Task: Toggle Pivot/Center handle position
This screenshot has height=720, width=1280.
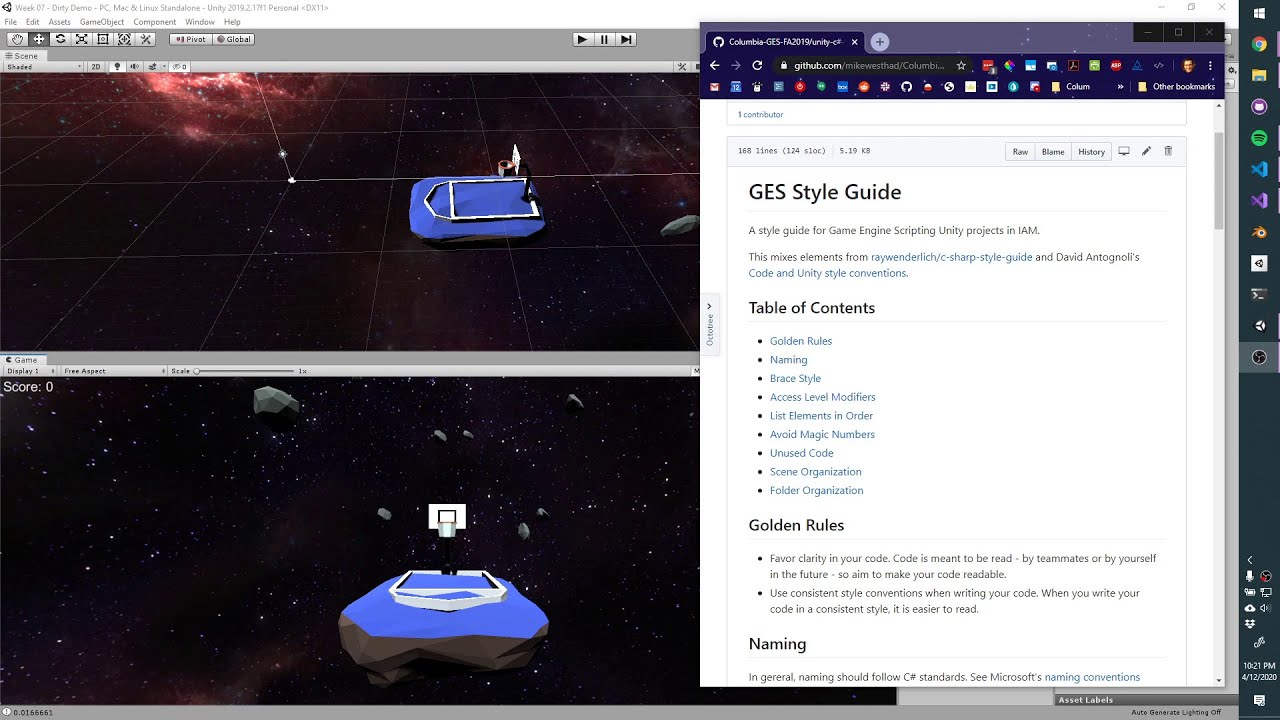Action: click(190, 39)
